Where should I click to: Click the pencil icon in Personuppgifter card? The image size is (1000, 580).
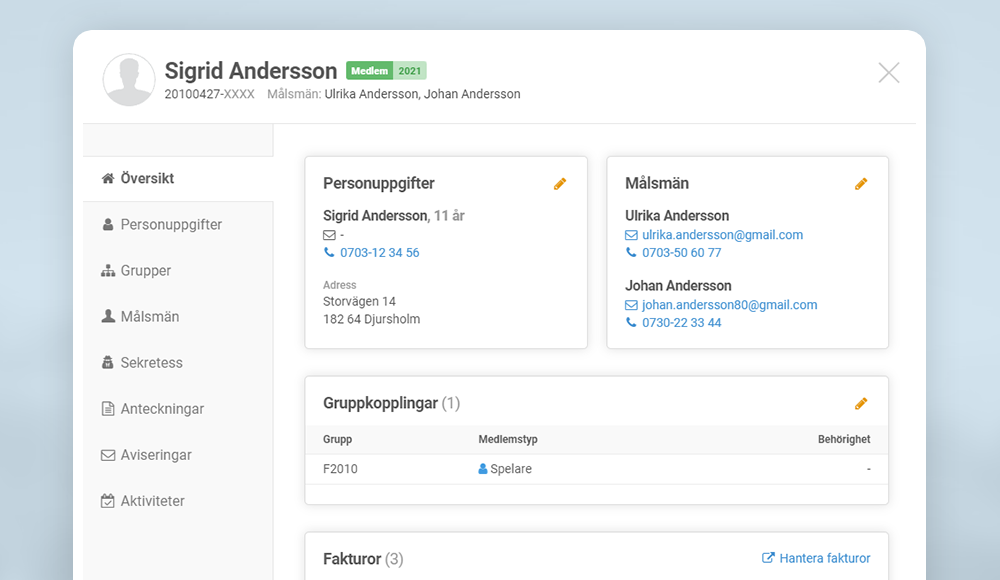560,184
